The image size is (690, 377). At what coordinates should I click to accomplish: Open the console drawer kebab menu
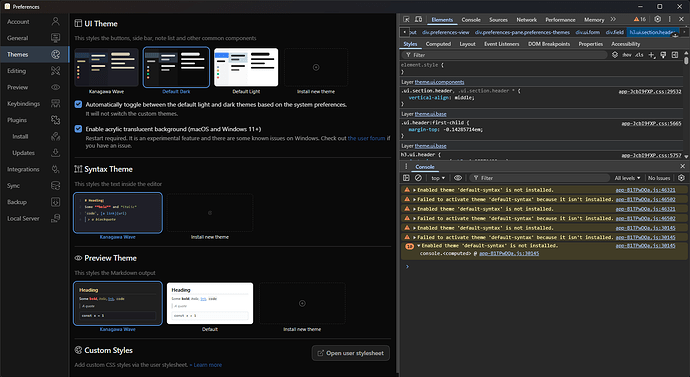click(406, 166)
